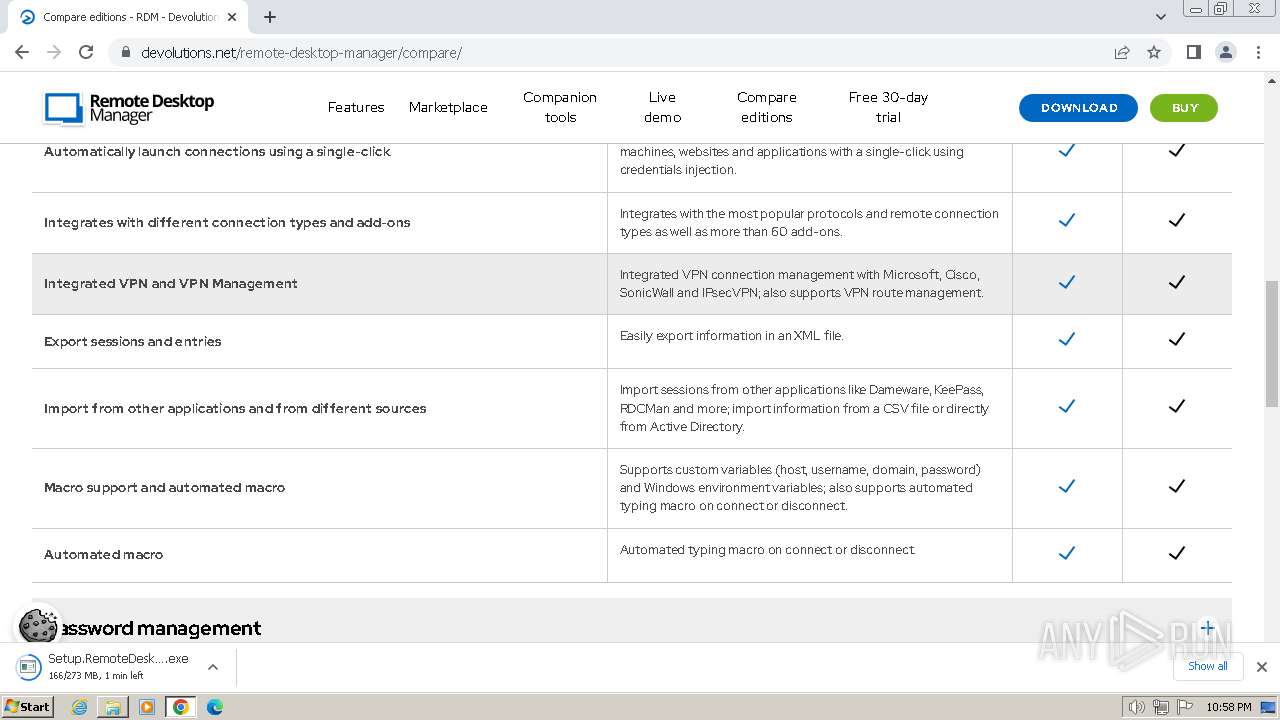Open options for downloaded Setup file

tap(212, 667)
